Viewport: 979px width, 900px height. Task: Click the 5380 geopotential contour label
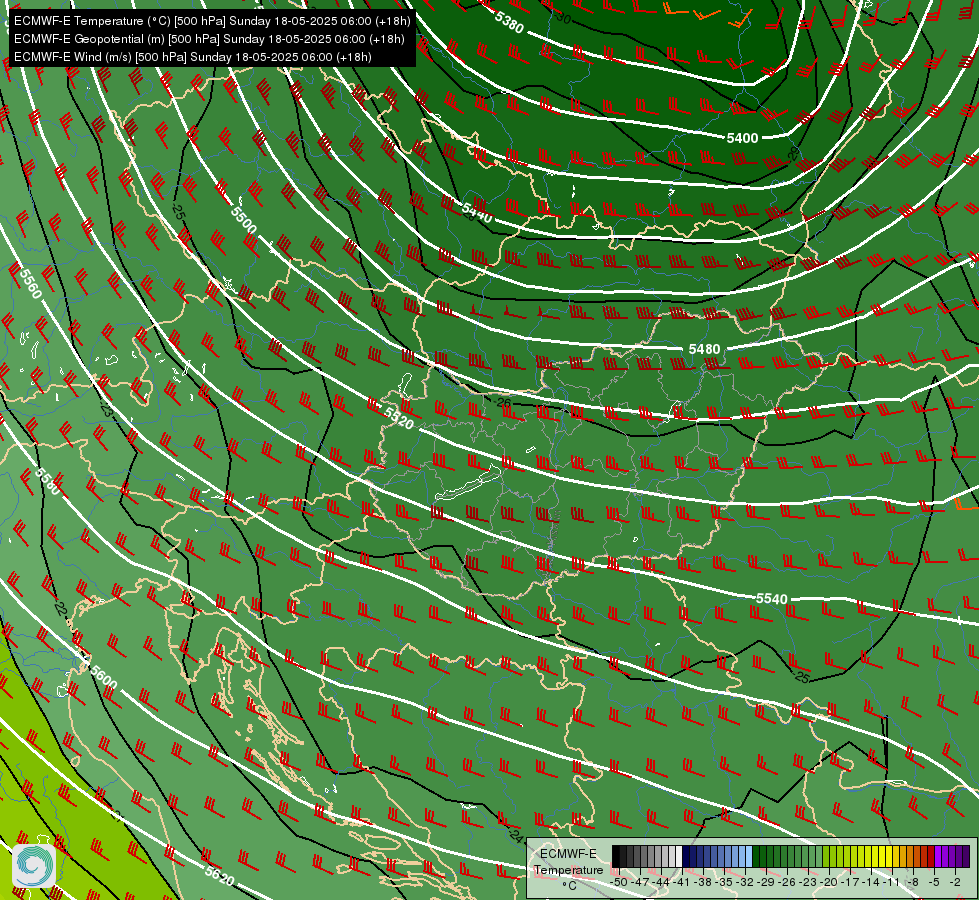click(509, 22)
